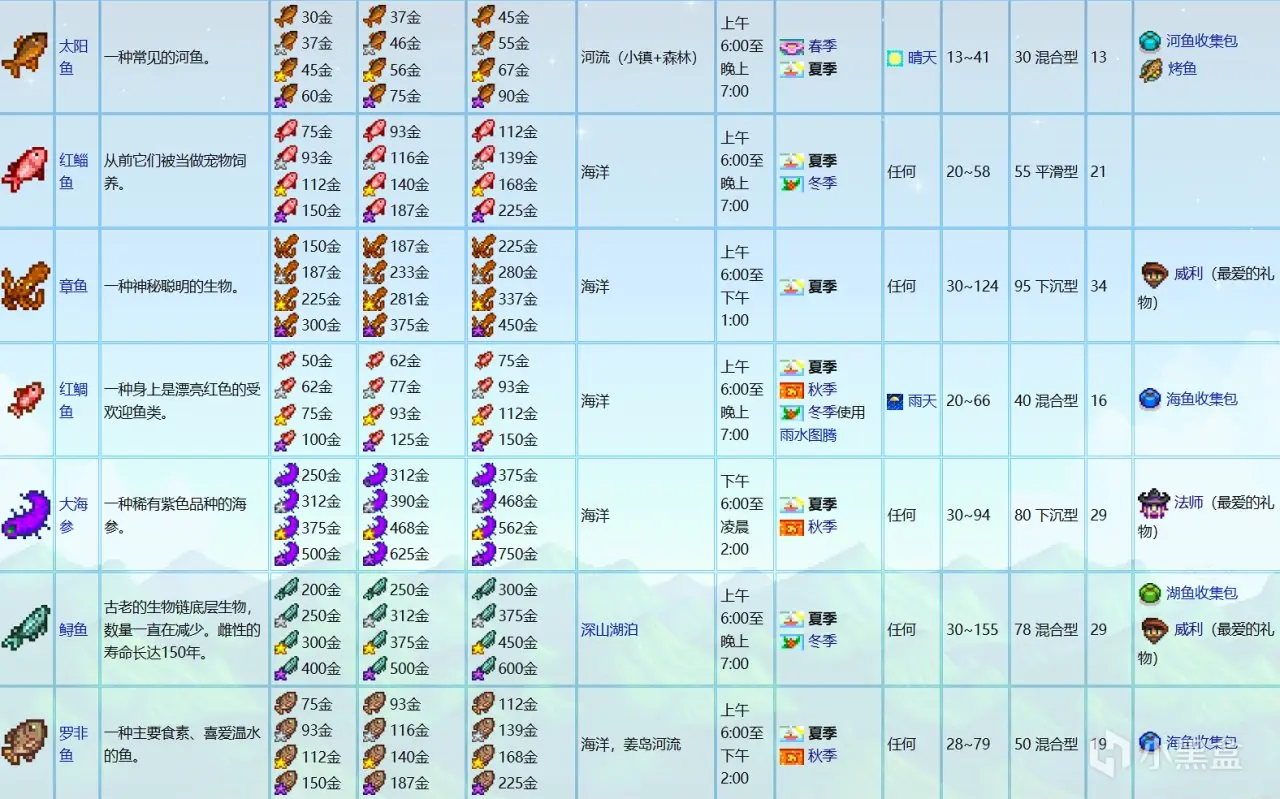This screenshot has width=1280, height=799.
Task: Select the size range 28~79
Action: pyautogui.click(x=968, y=744)
